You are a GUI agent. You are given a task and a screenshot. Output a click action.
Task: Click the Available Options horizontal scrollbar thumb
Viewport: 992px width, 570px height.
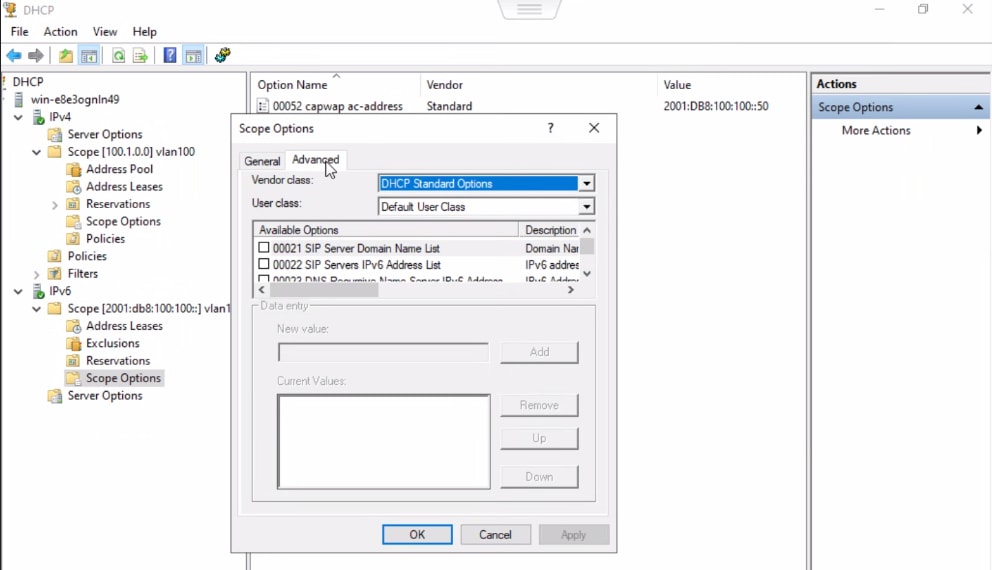pos(324,290)
